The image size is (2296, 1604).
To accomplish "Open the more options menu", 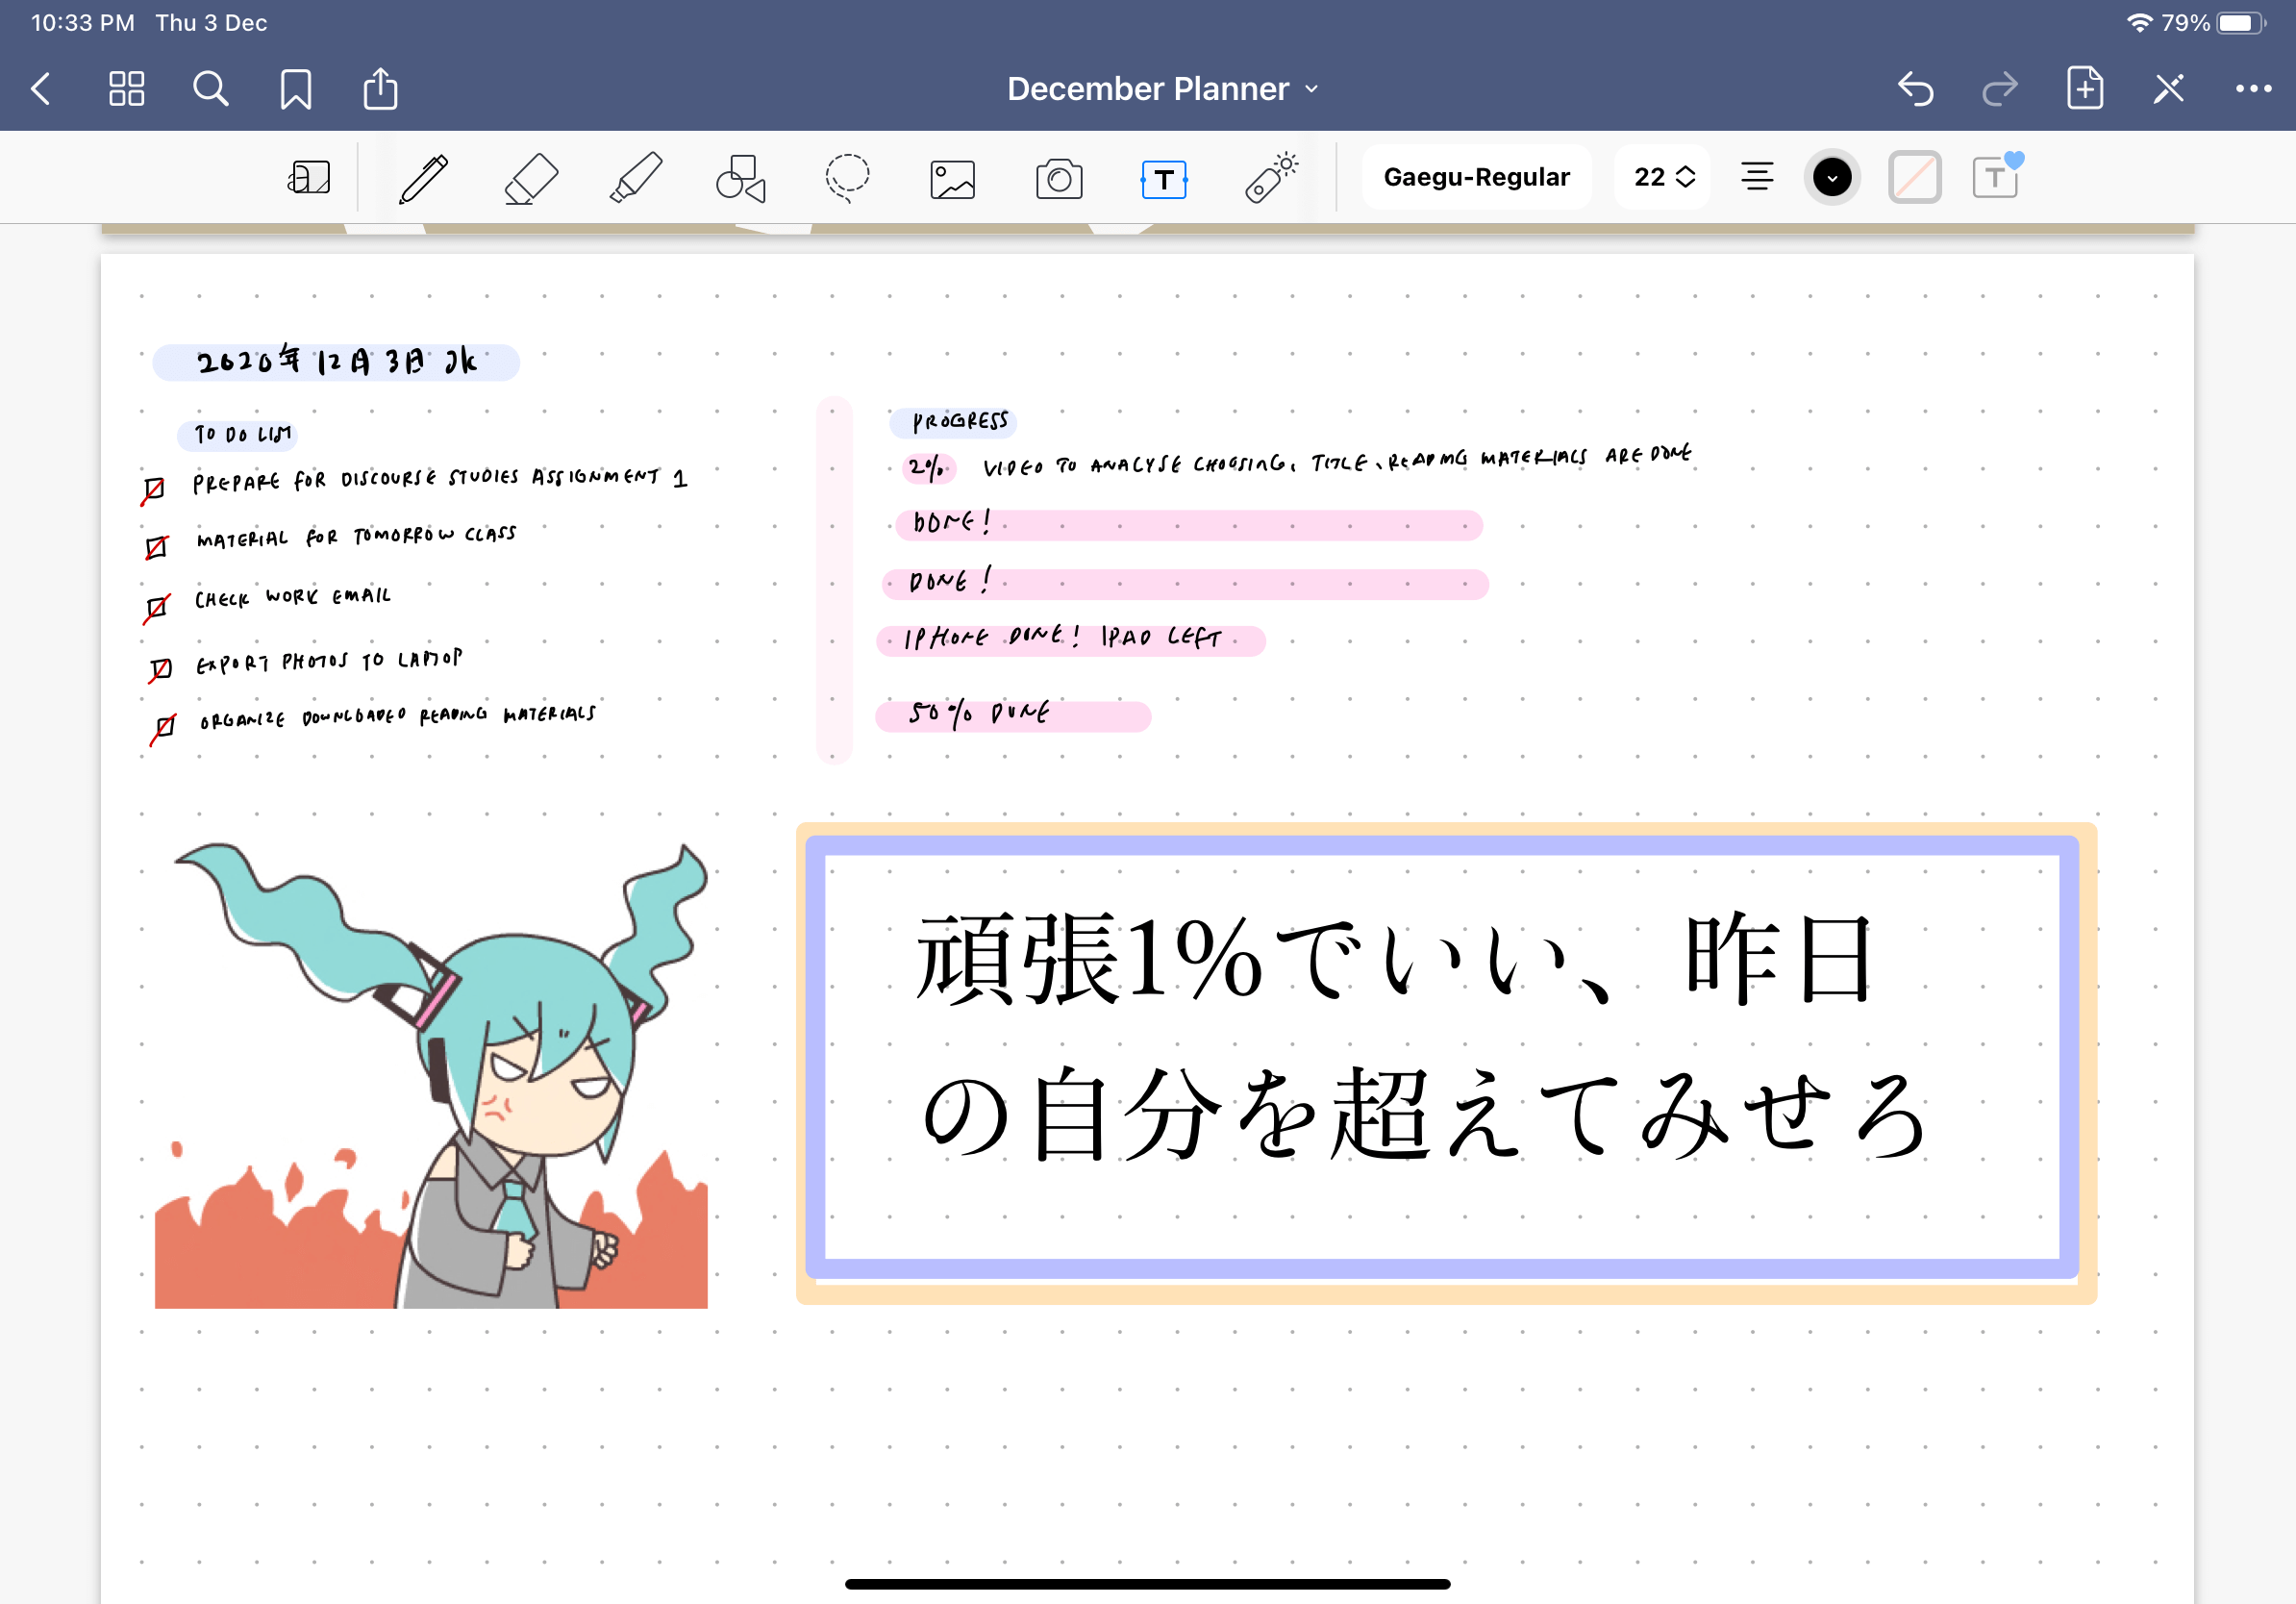I will coord(2252,88).
